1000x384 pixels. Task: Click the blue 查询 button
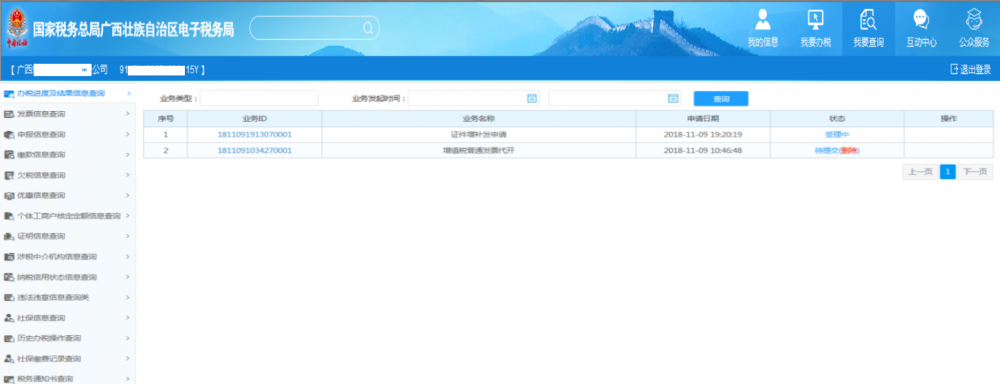(x=721, y=99)
